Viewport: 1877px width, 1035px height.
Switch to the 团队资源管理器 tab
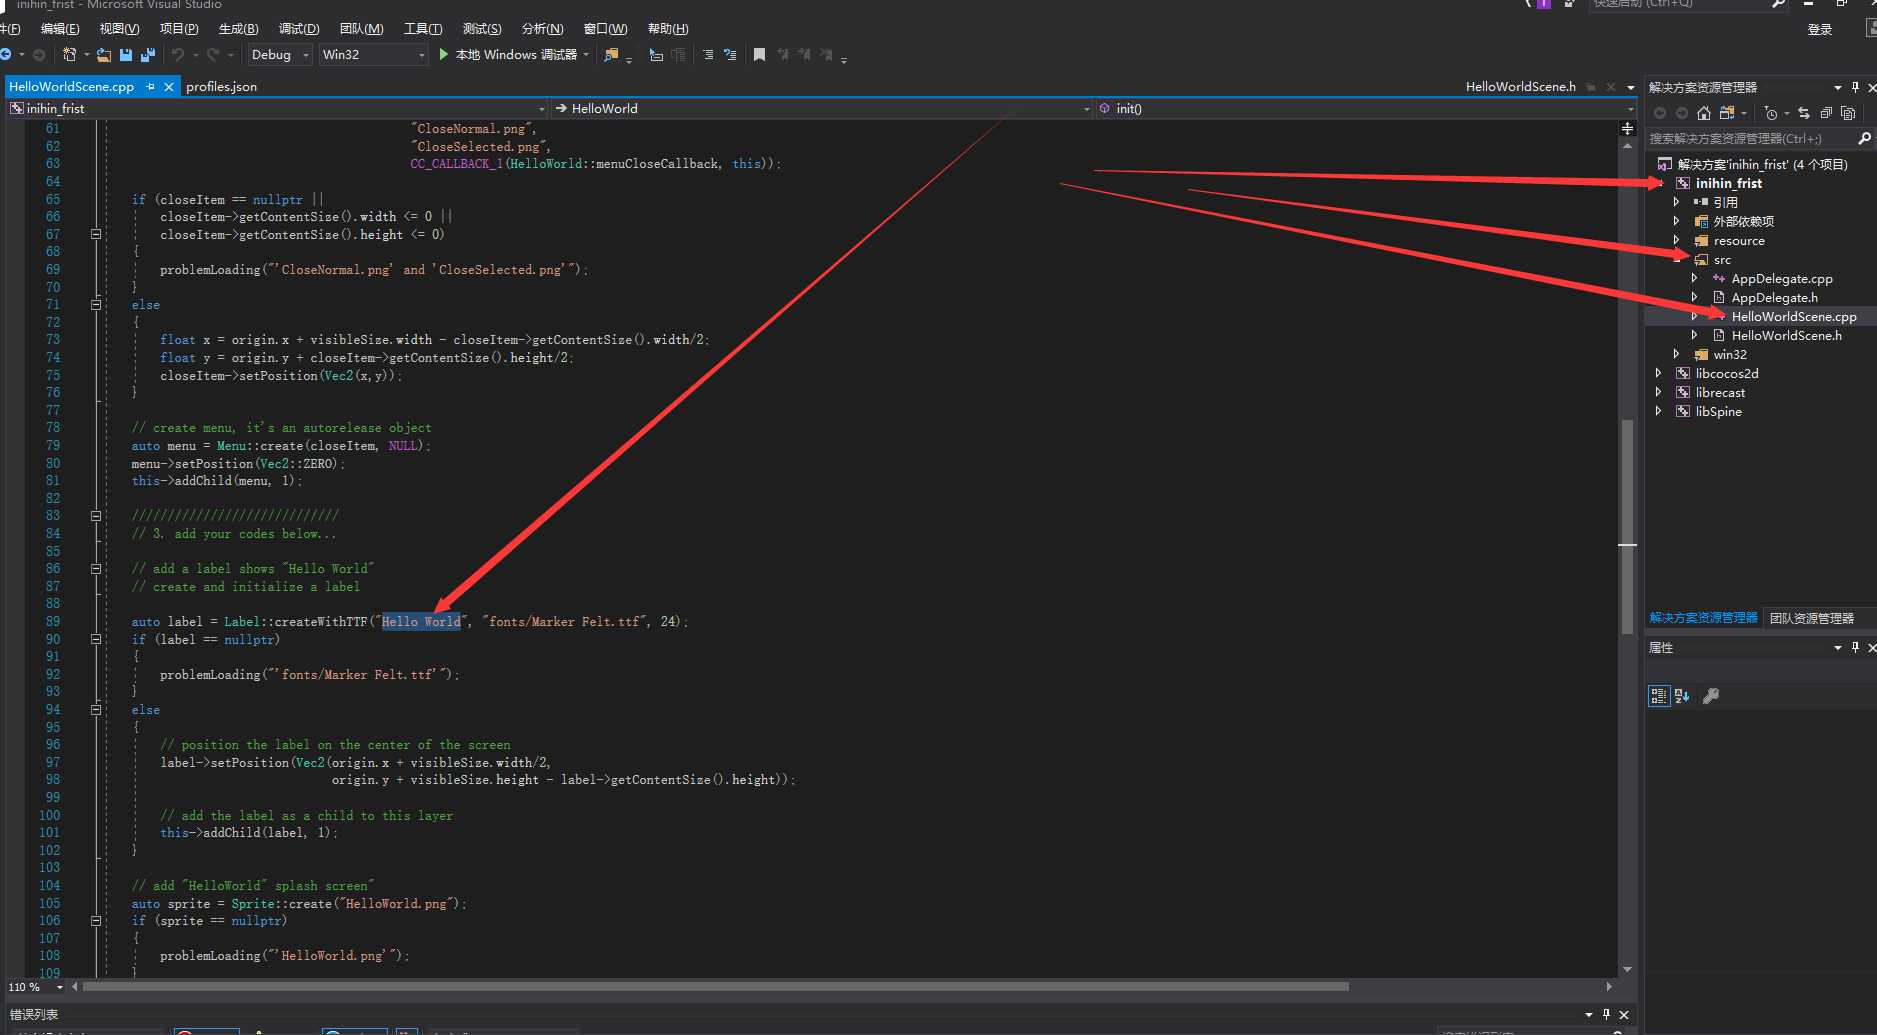(1811, 618)
